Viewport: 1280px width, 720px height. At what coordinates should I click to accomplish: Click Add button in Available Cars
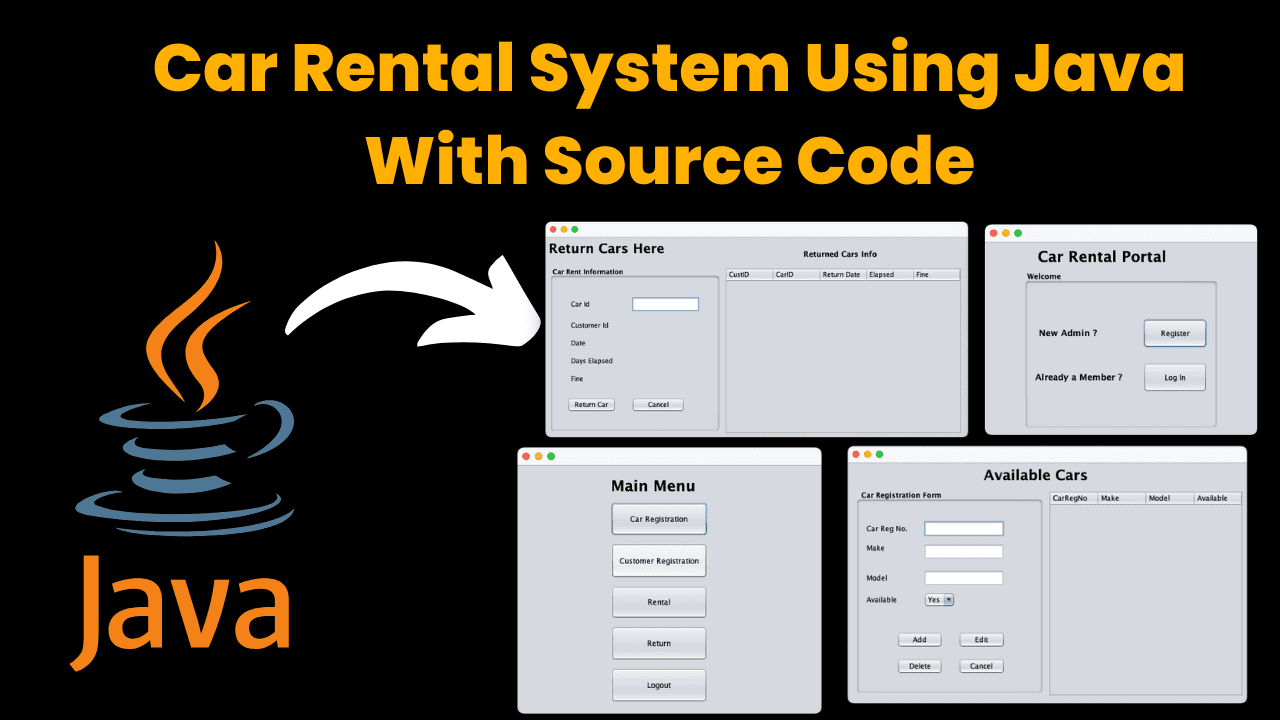coord(920,640)
